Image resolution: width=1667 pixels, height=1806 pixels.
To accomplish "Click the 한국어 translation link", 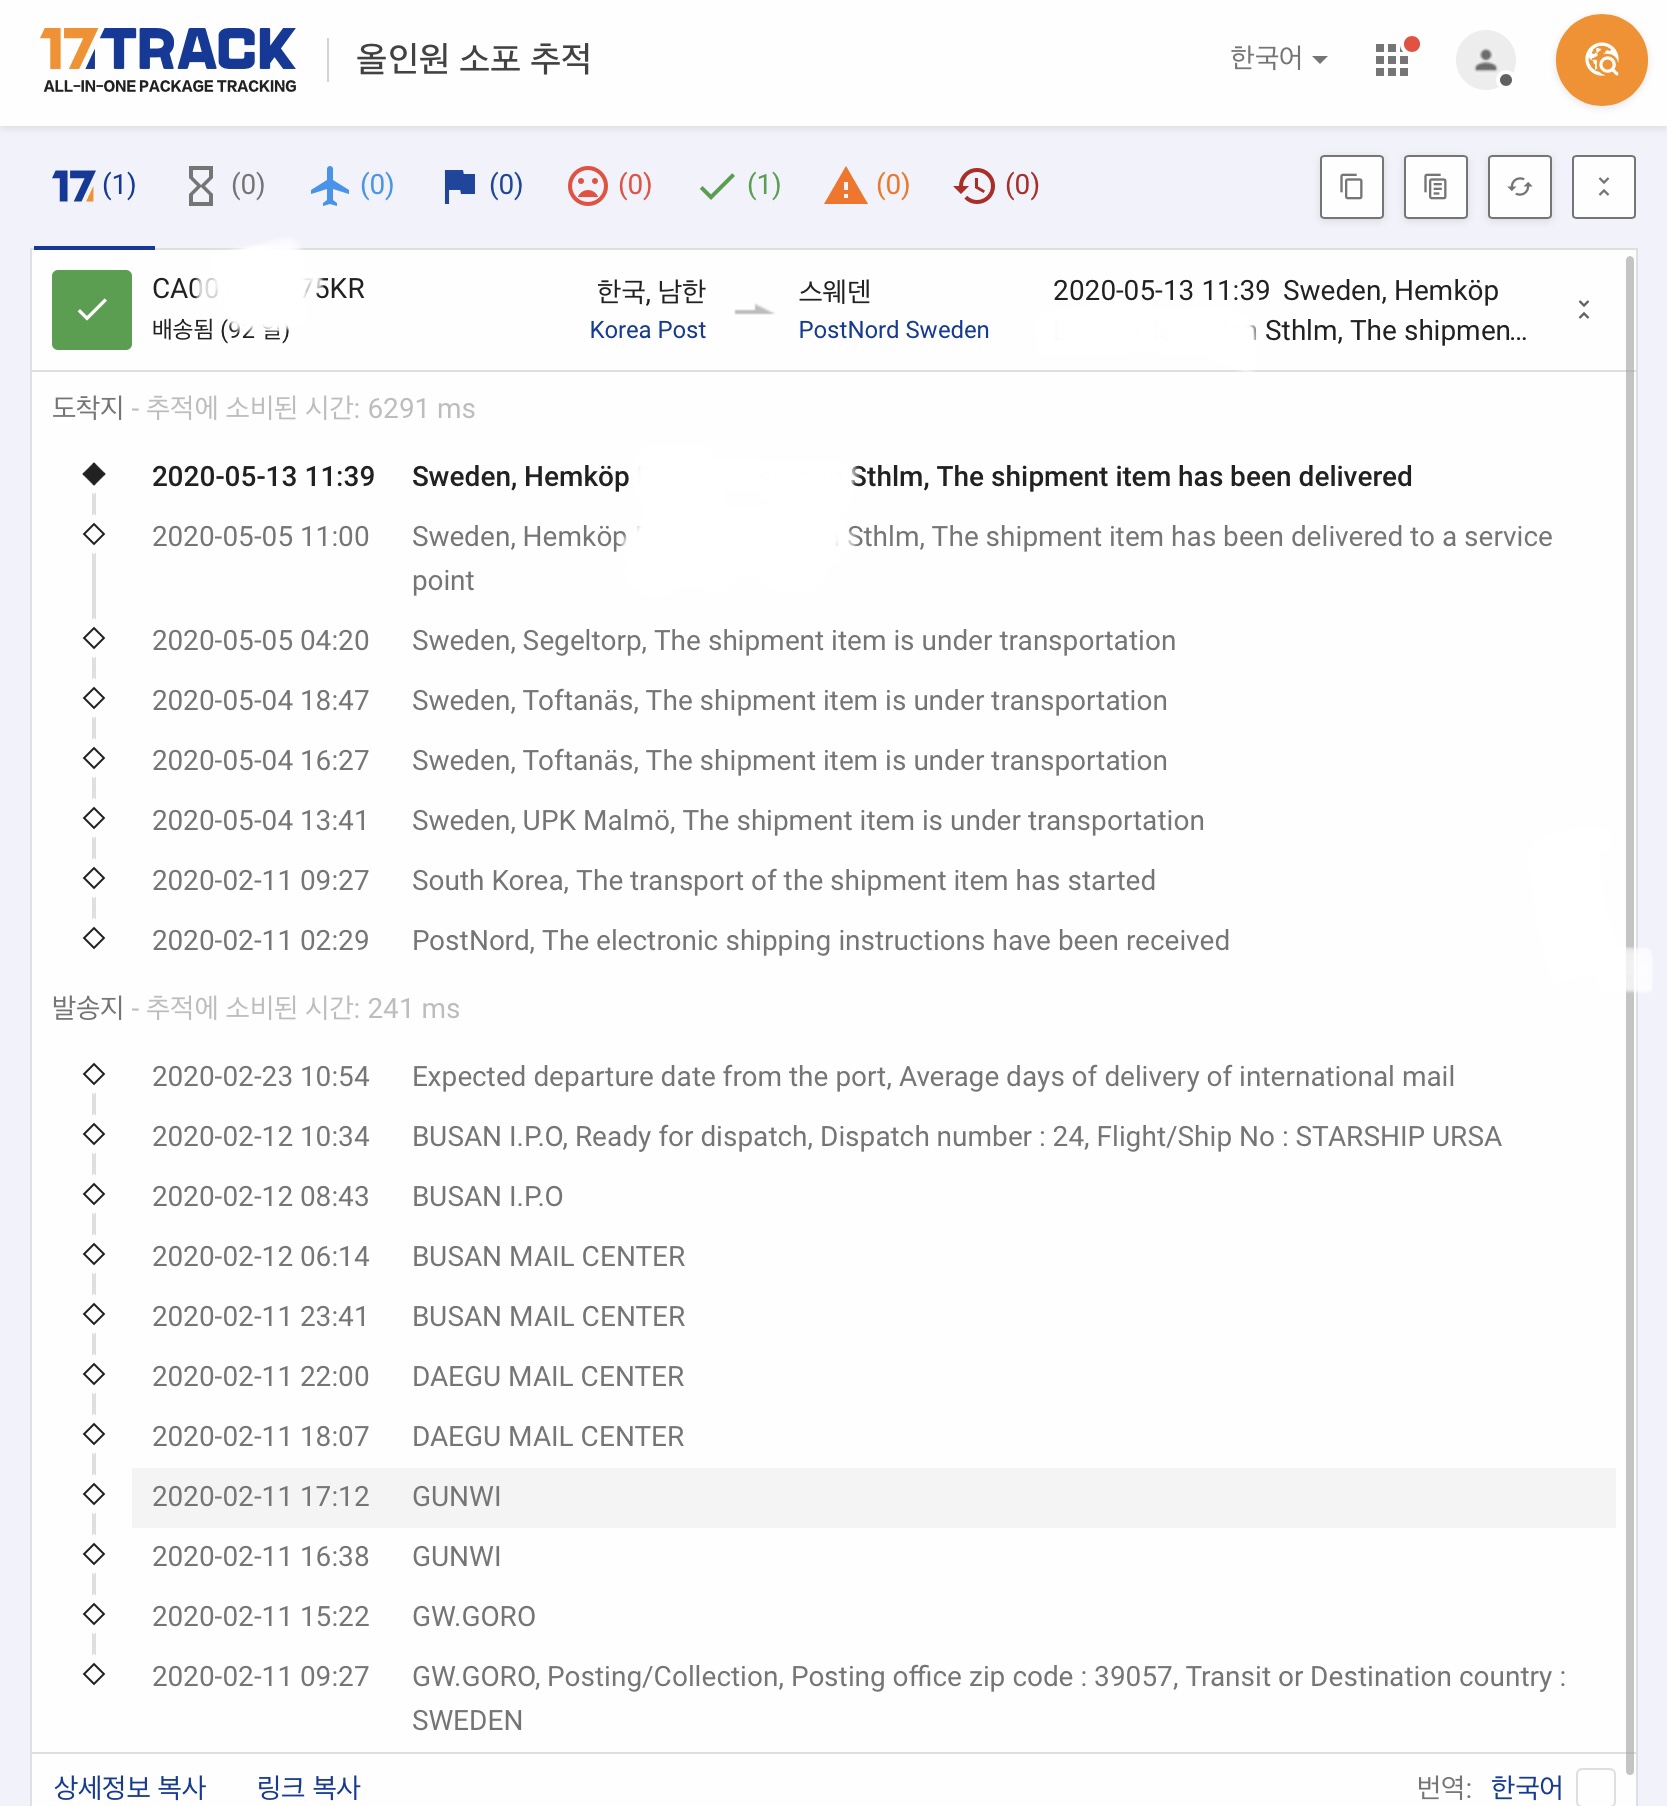I will pos(1526,1788).
